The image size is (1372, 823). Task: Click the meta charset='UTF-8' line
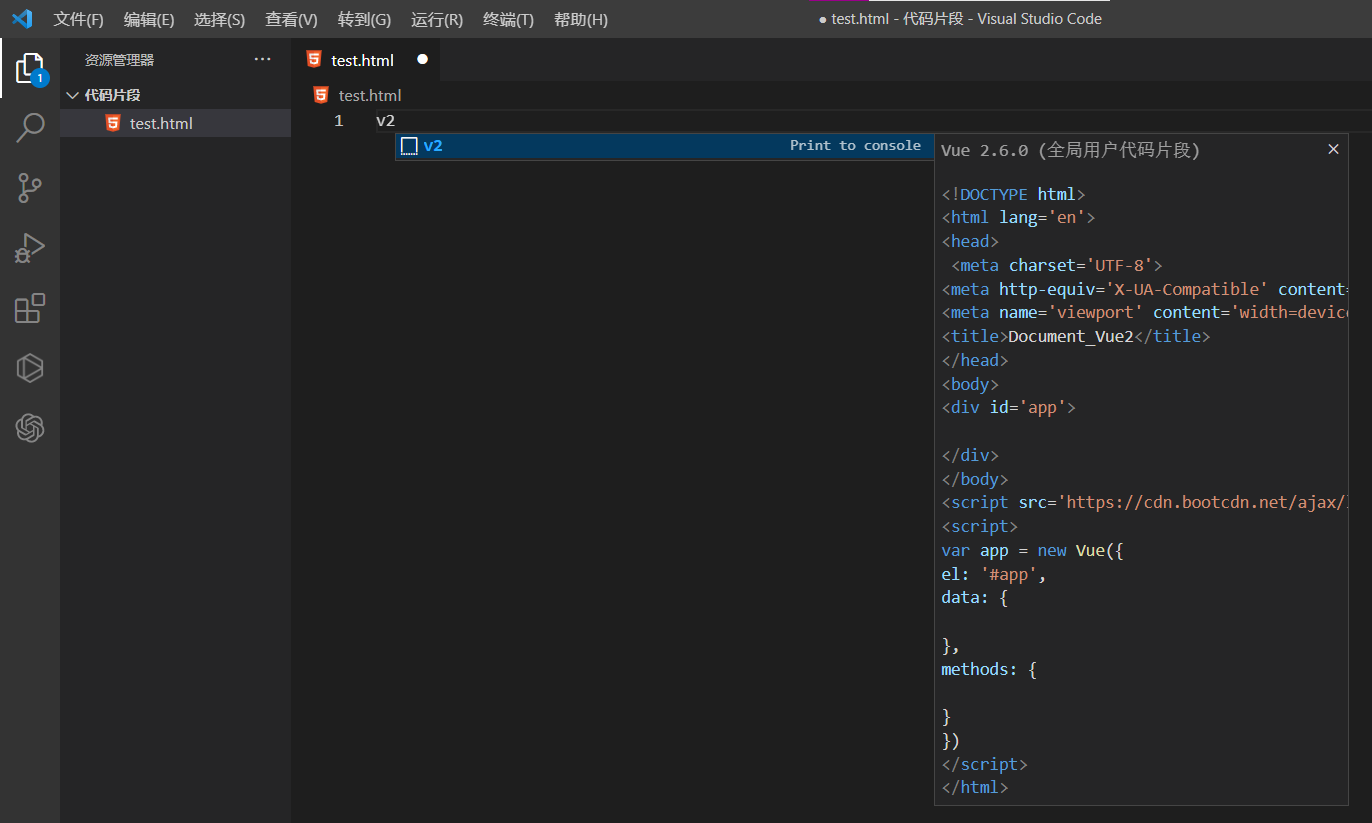coord(1057,265)
